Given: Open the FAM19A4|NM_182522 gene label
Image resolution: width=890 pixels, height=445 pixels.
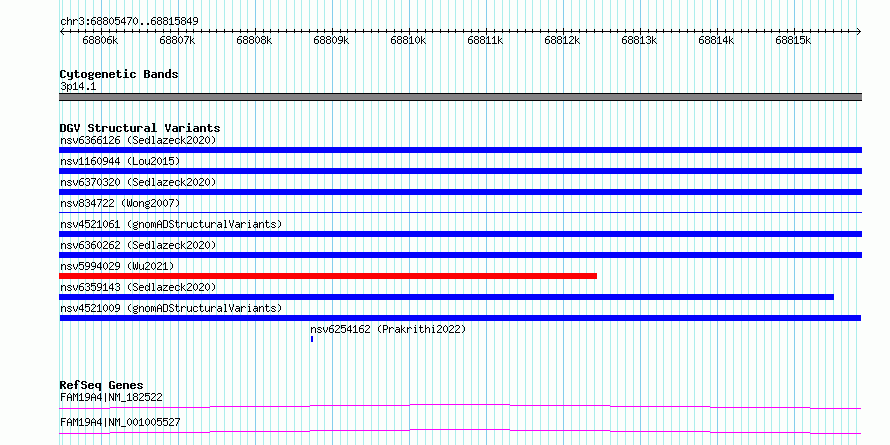Looking at the screenshot, I should point(111,397).
